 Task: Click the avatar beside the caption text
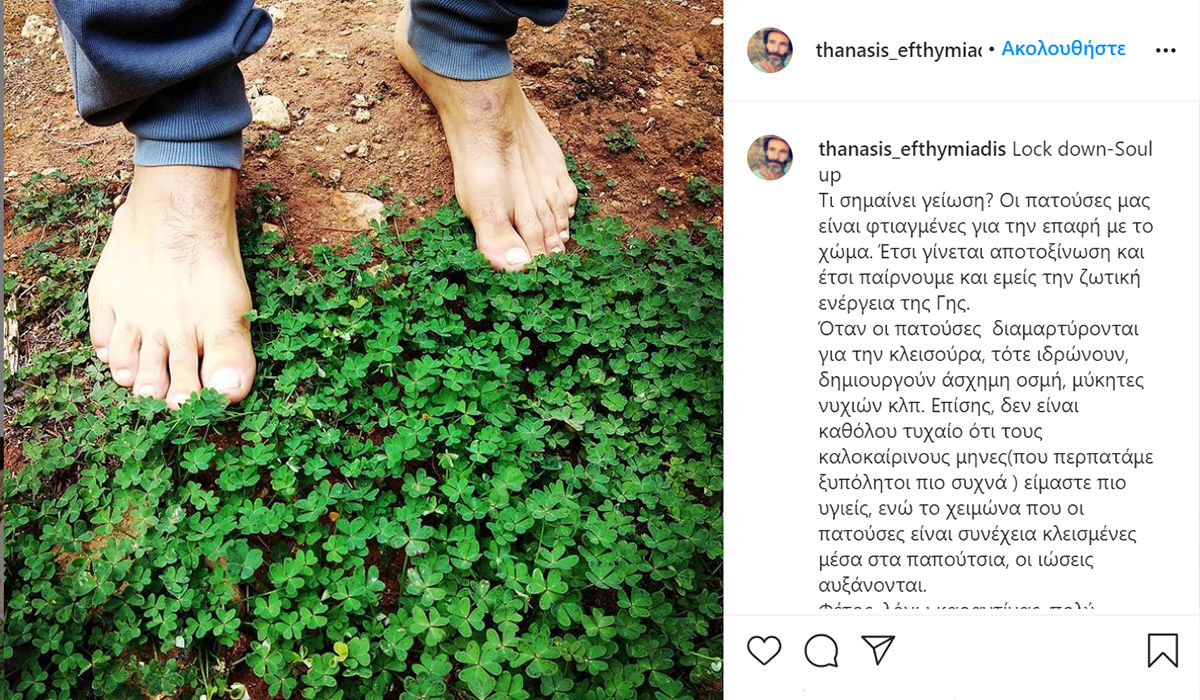click(770, 157)
